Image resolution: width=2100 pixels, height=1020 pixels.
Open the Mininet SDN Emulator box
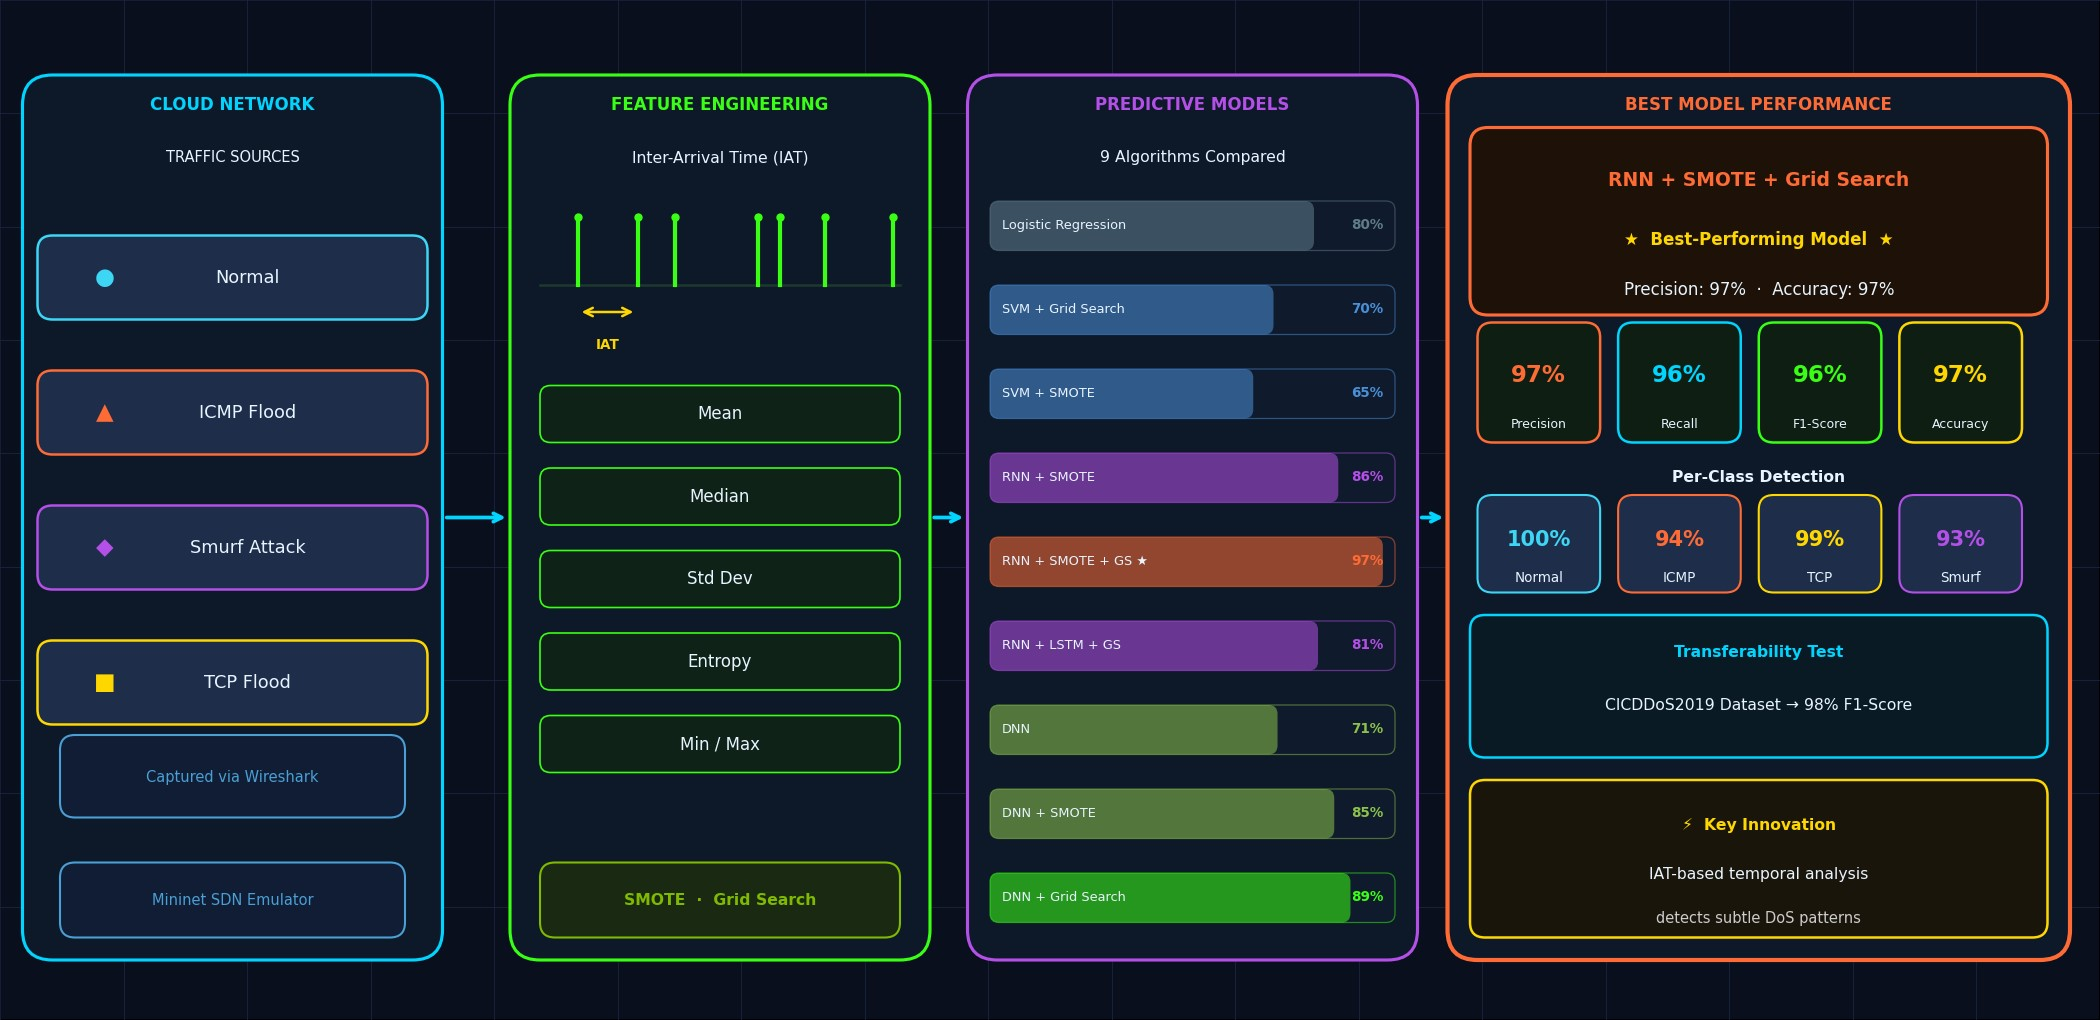tap(232, 900)
